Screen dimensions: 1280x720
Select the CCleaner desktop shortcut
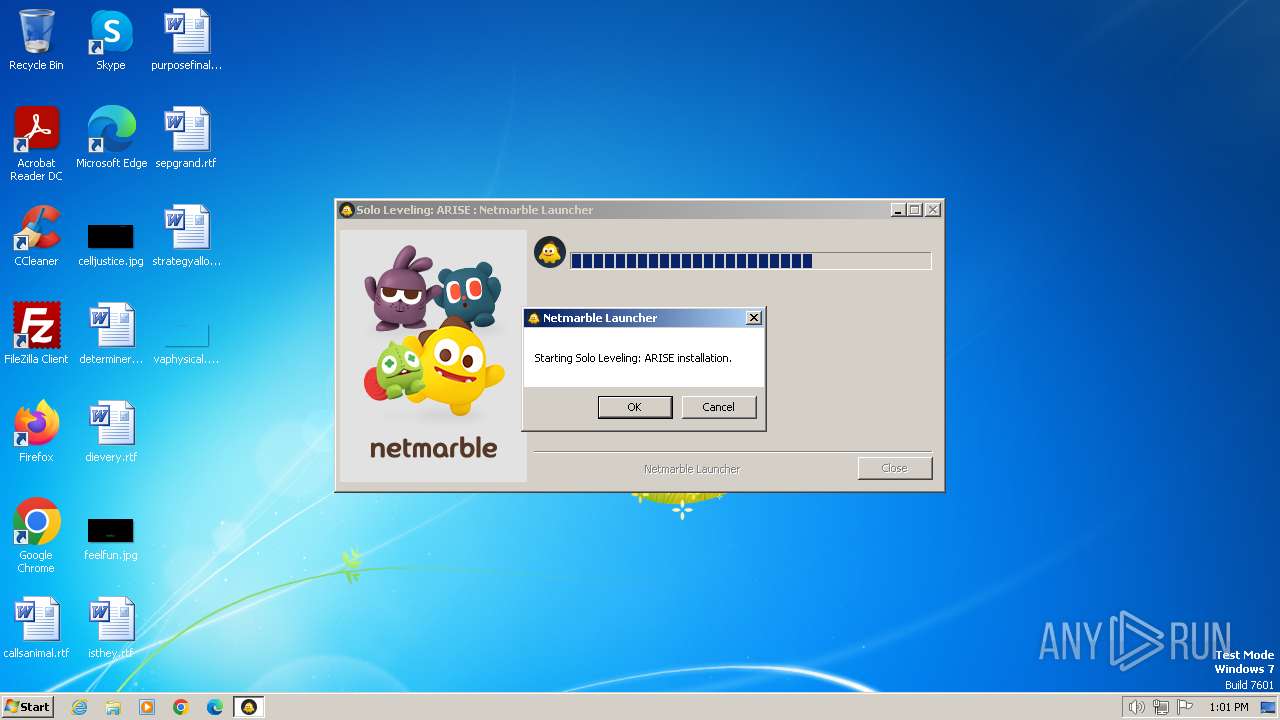click(36, 236)
